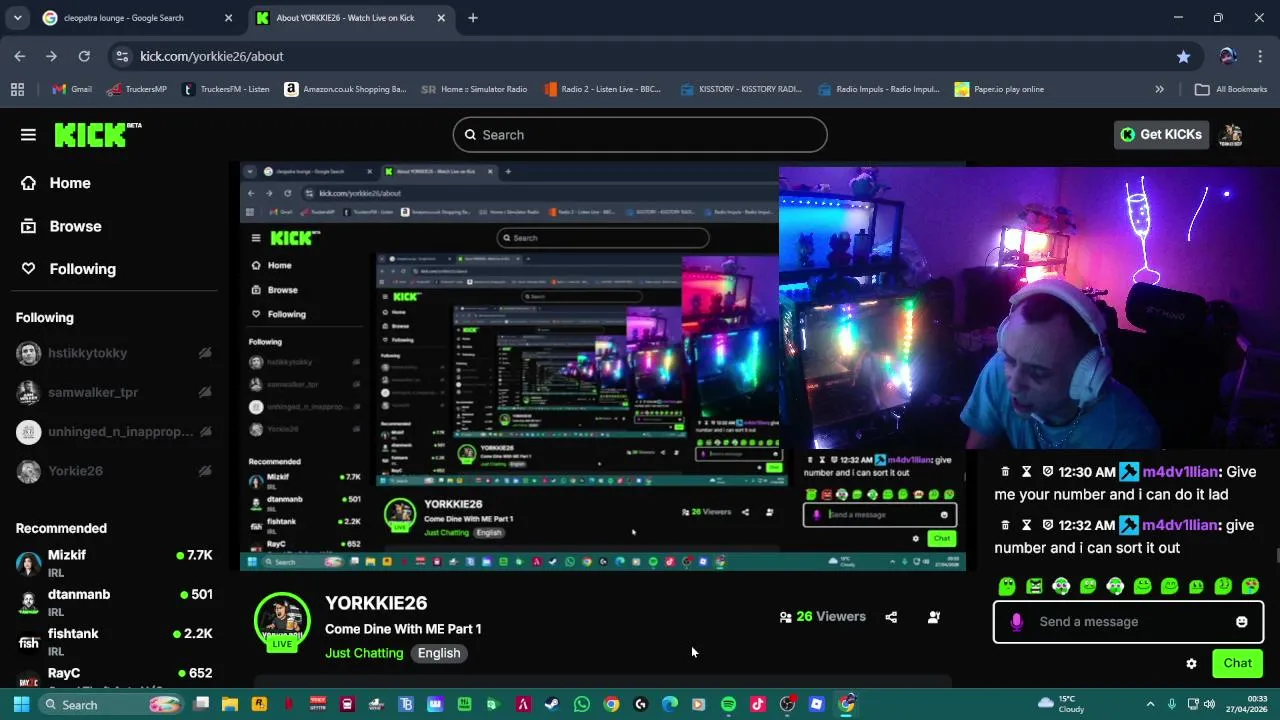The image size is (1280, 720).
Task: Open the emoji picker in chat input
Action: [1241, 622]
